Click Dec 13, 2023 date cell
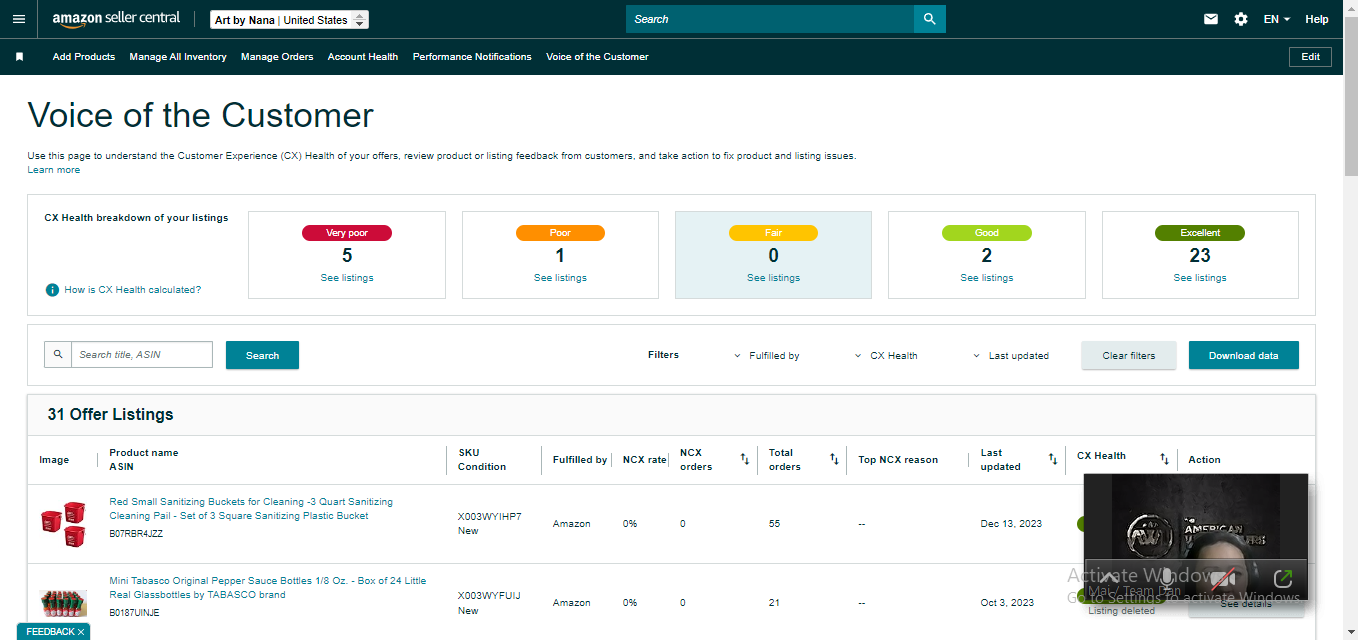Viewport: 1358px width, 640px height. point(1011,524)
